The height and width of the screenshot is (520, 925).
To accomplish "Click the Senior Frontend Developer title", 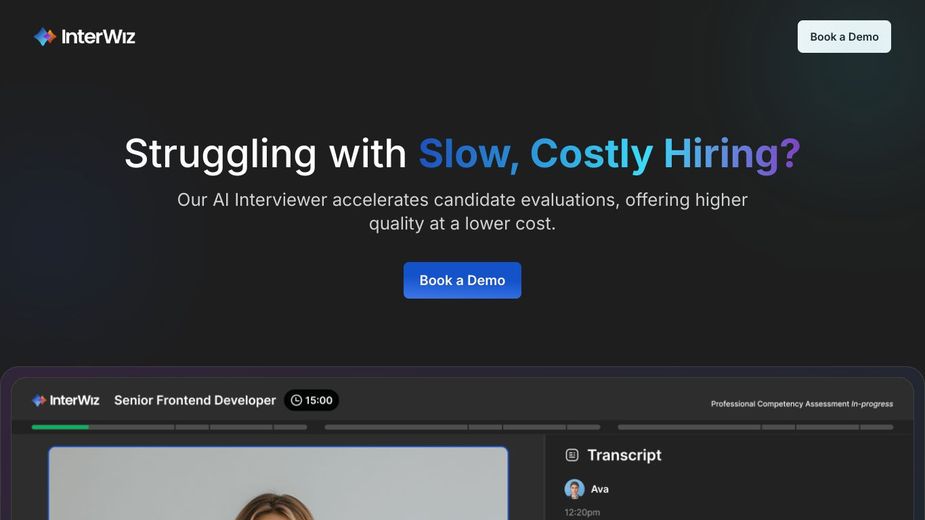I will point(195,400).
